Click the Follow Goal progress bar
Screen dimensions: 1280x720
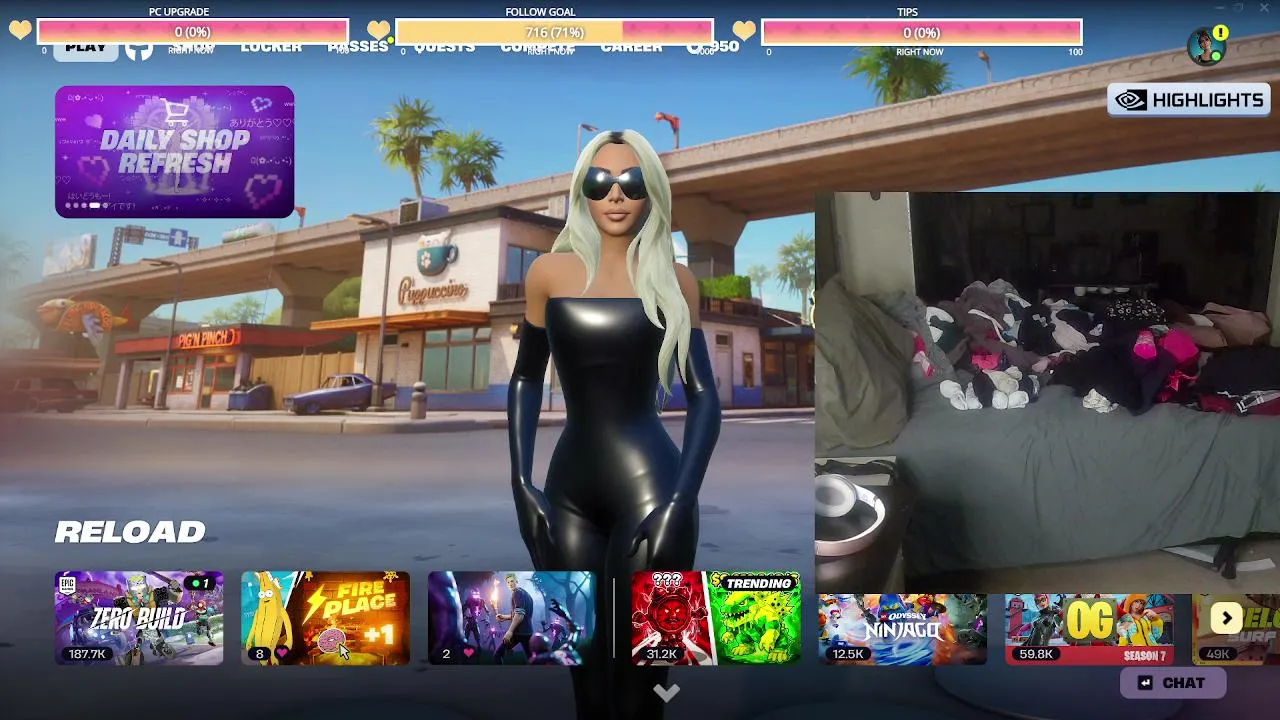point(554,32)
